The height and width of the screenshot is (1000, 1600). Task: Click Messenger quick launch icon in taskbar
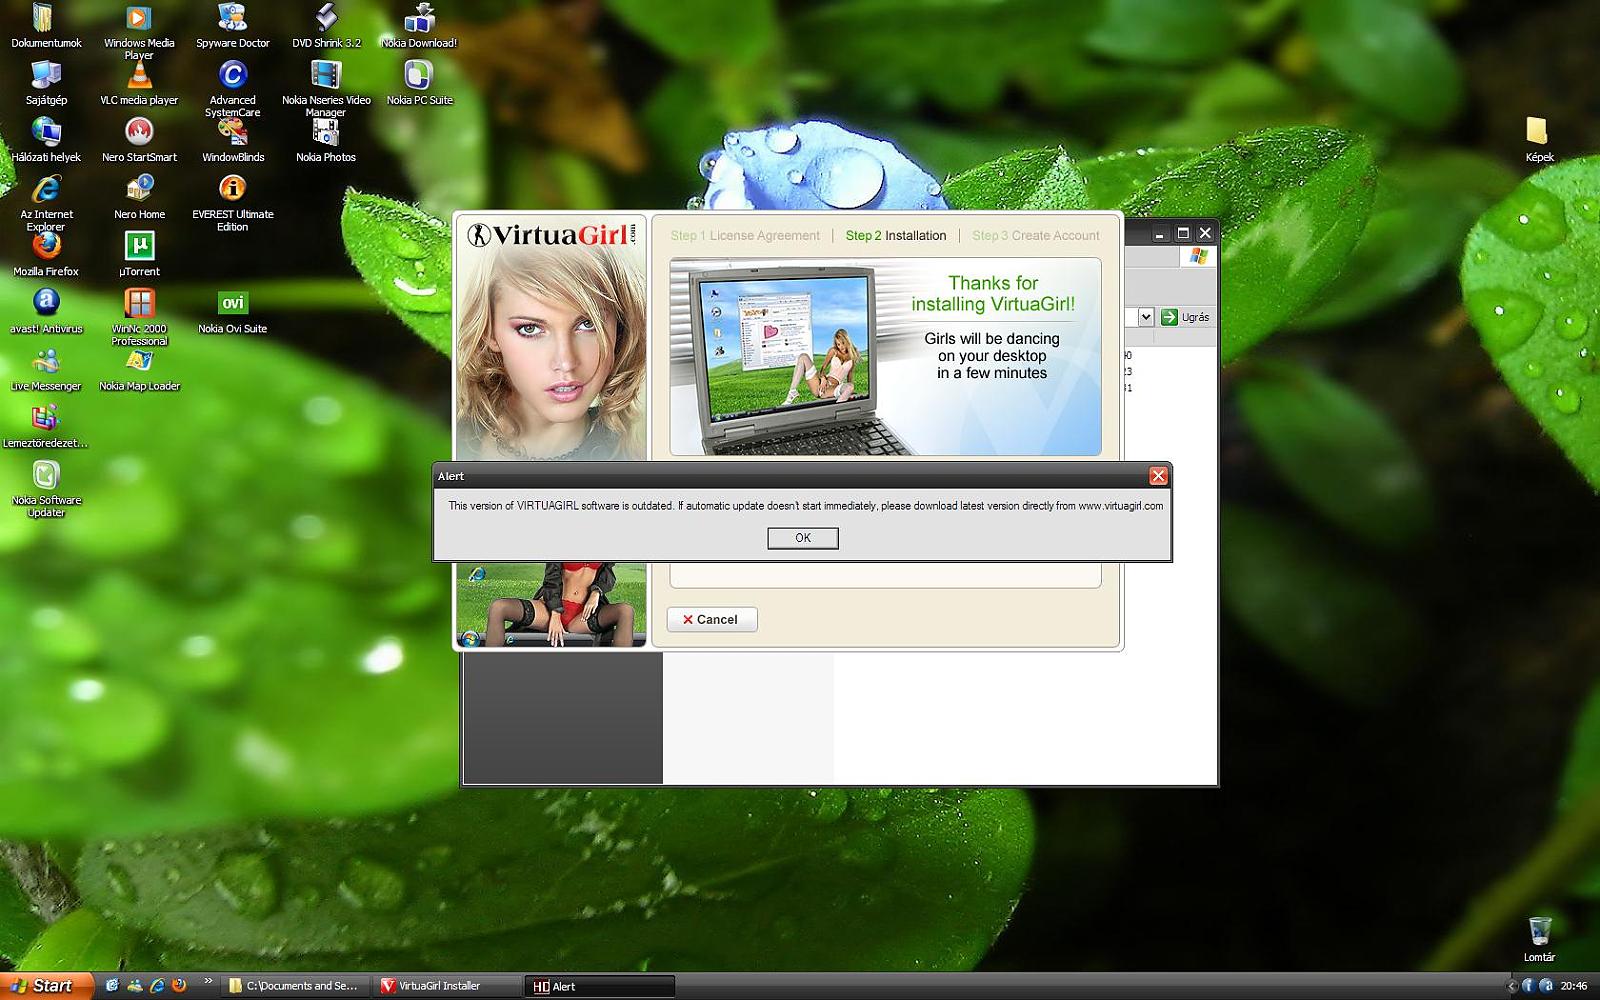coord(134,985)
